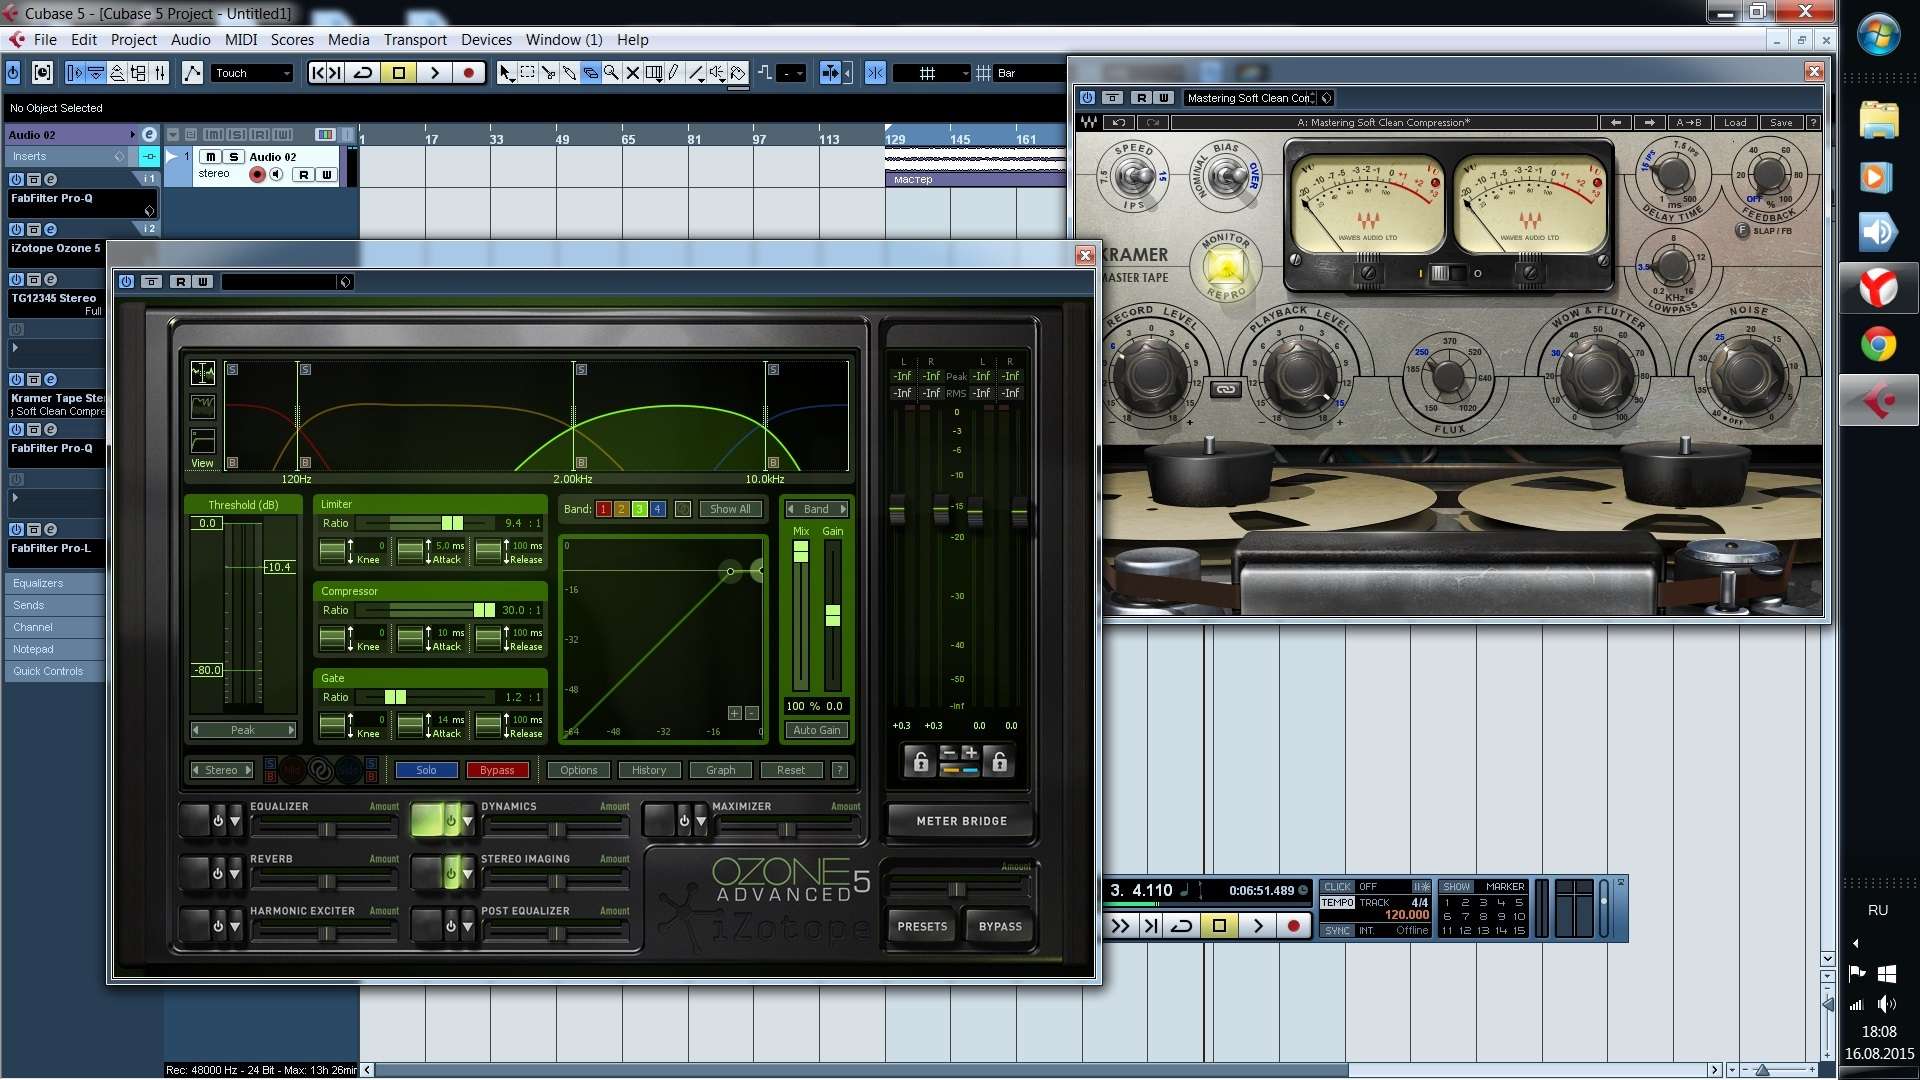Open the Devices menu
Image resolution: width=1920 pixels, height=1080 pixels.
[486, 40]
